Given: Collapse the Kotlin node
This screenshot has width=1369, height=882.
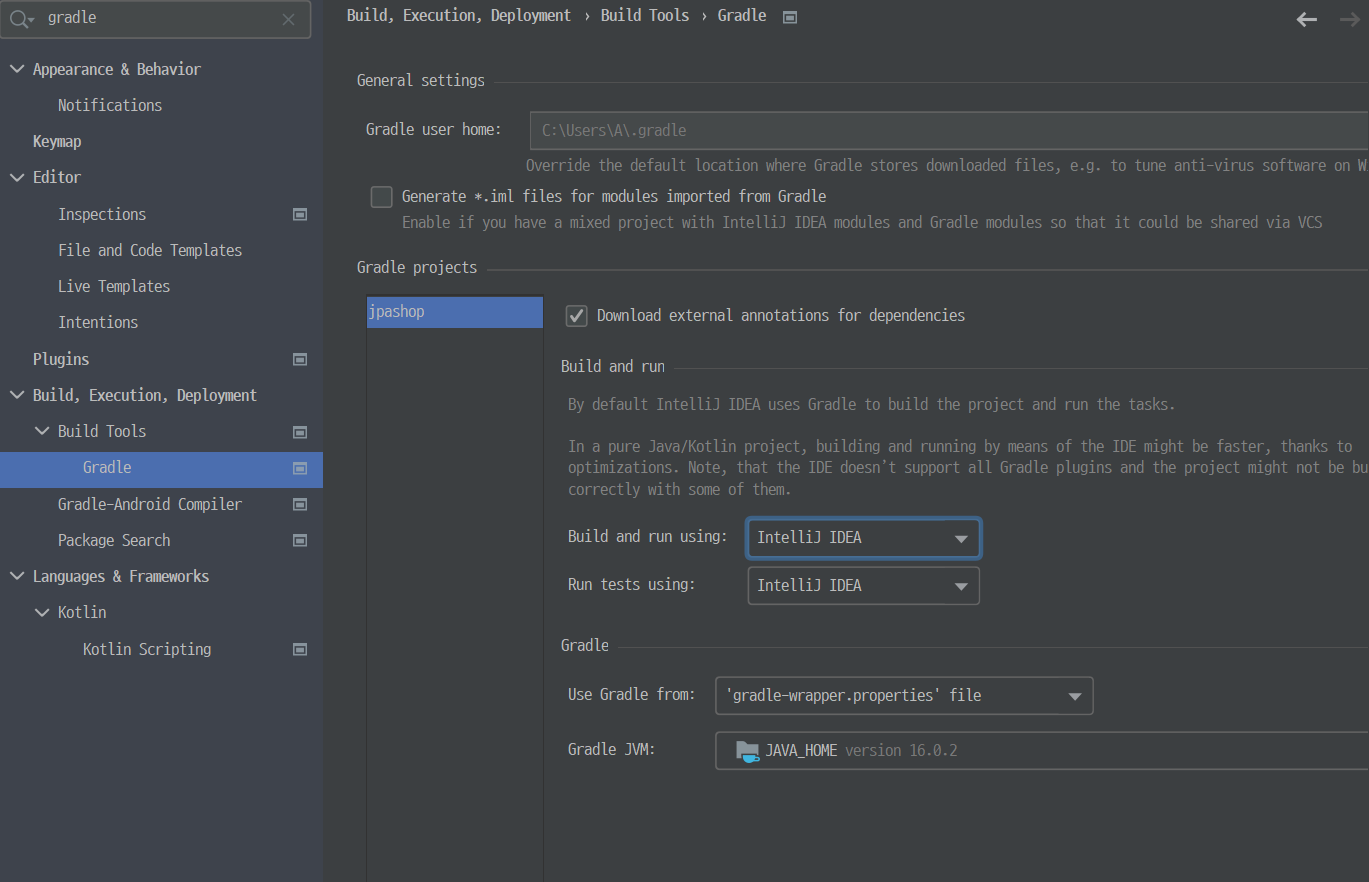Looking at the screenshot, I should (41, 612).
